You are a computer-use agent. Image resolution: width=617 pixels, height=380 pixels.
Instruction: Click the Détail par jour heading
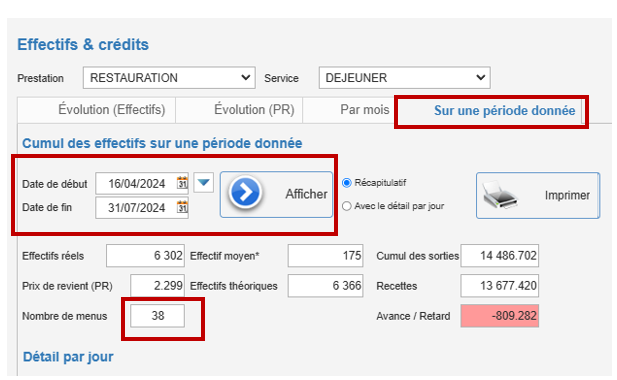tap(68, 357)
